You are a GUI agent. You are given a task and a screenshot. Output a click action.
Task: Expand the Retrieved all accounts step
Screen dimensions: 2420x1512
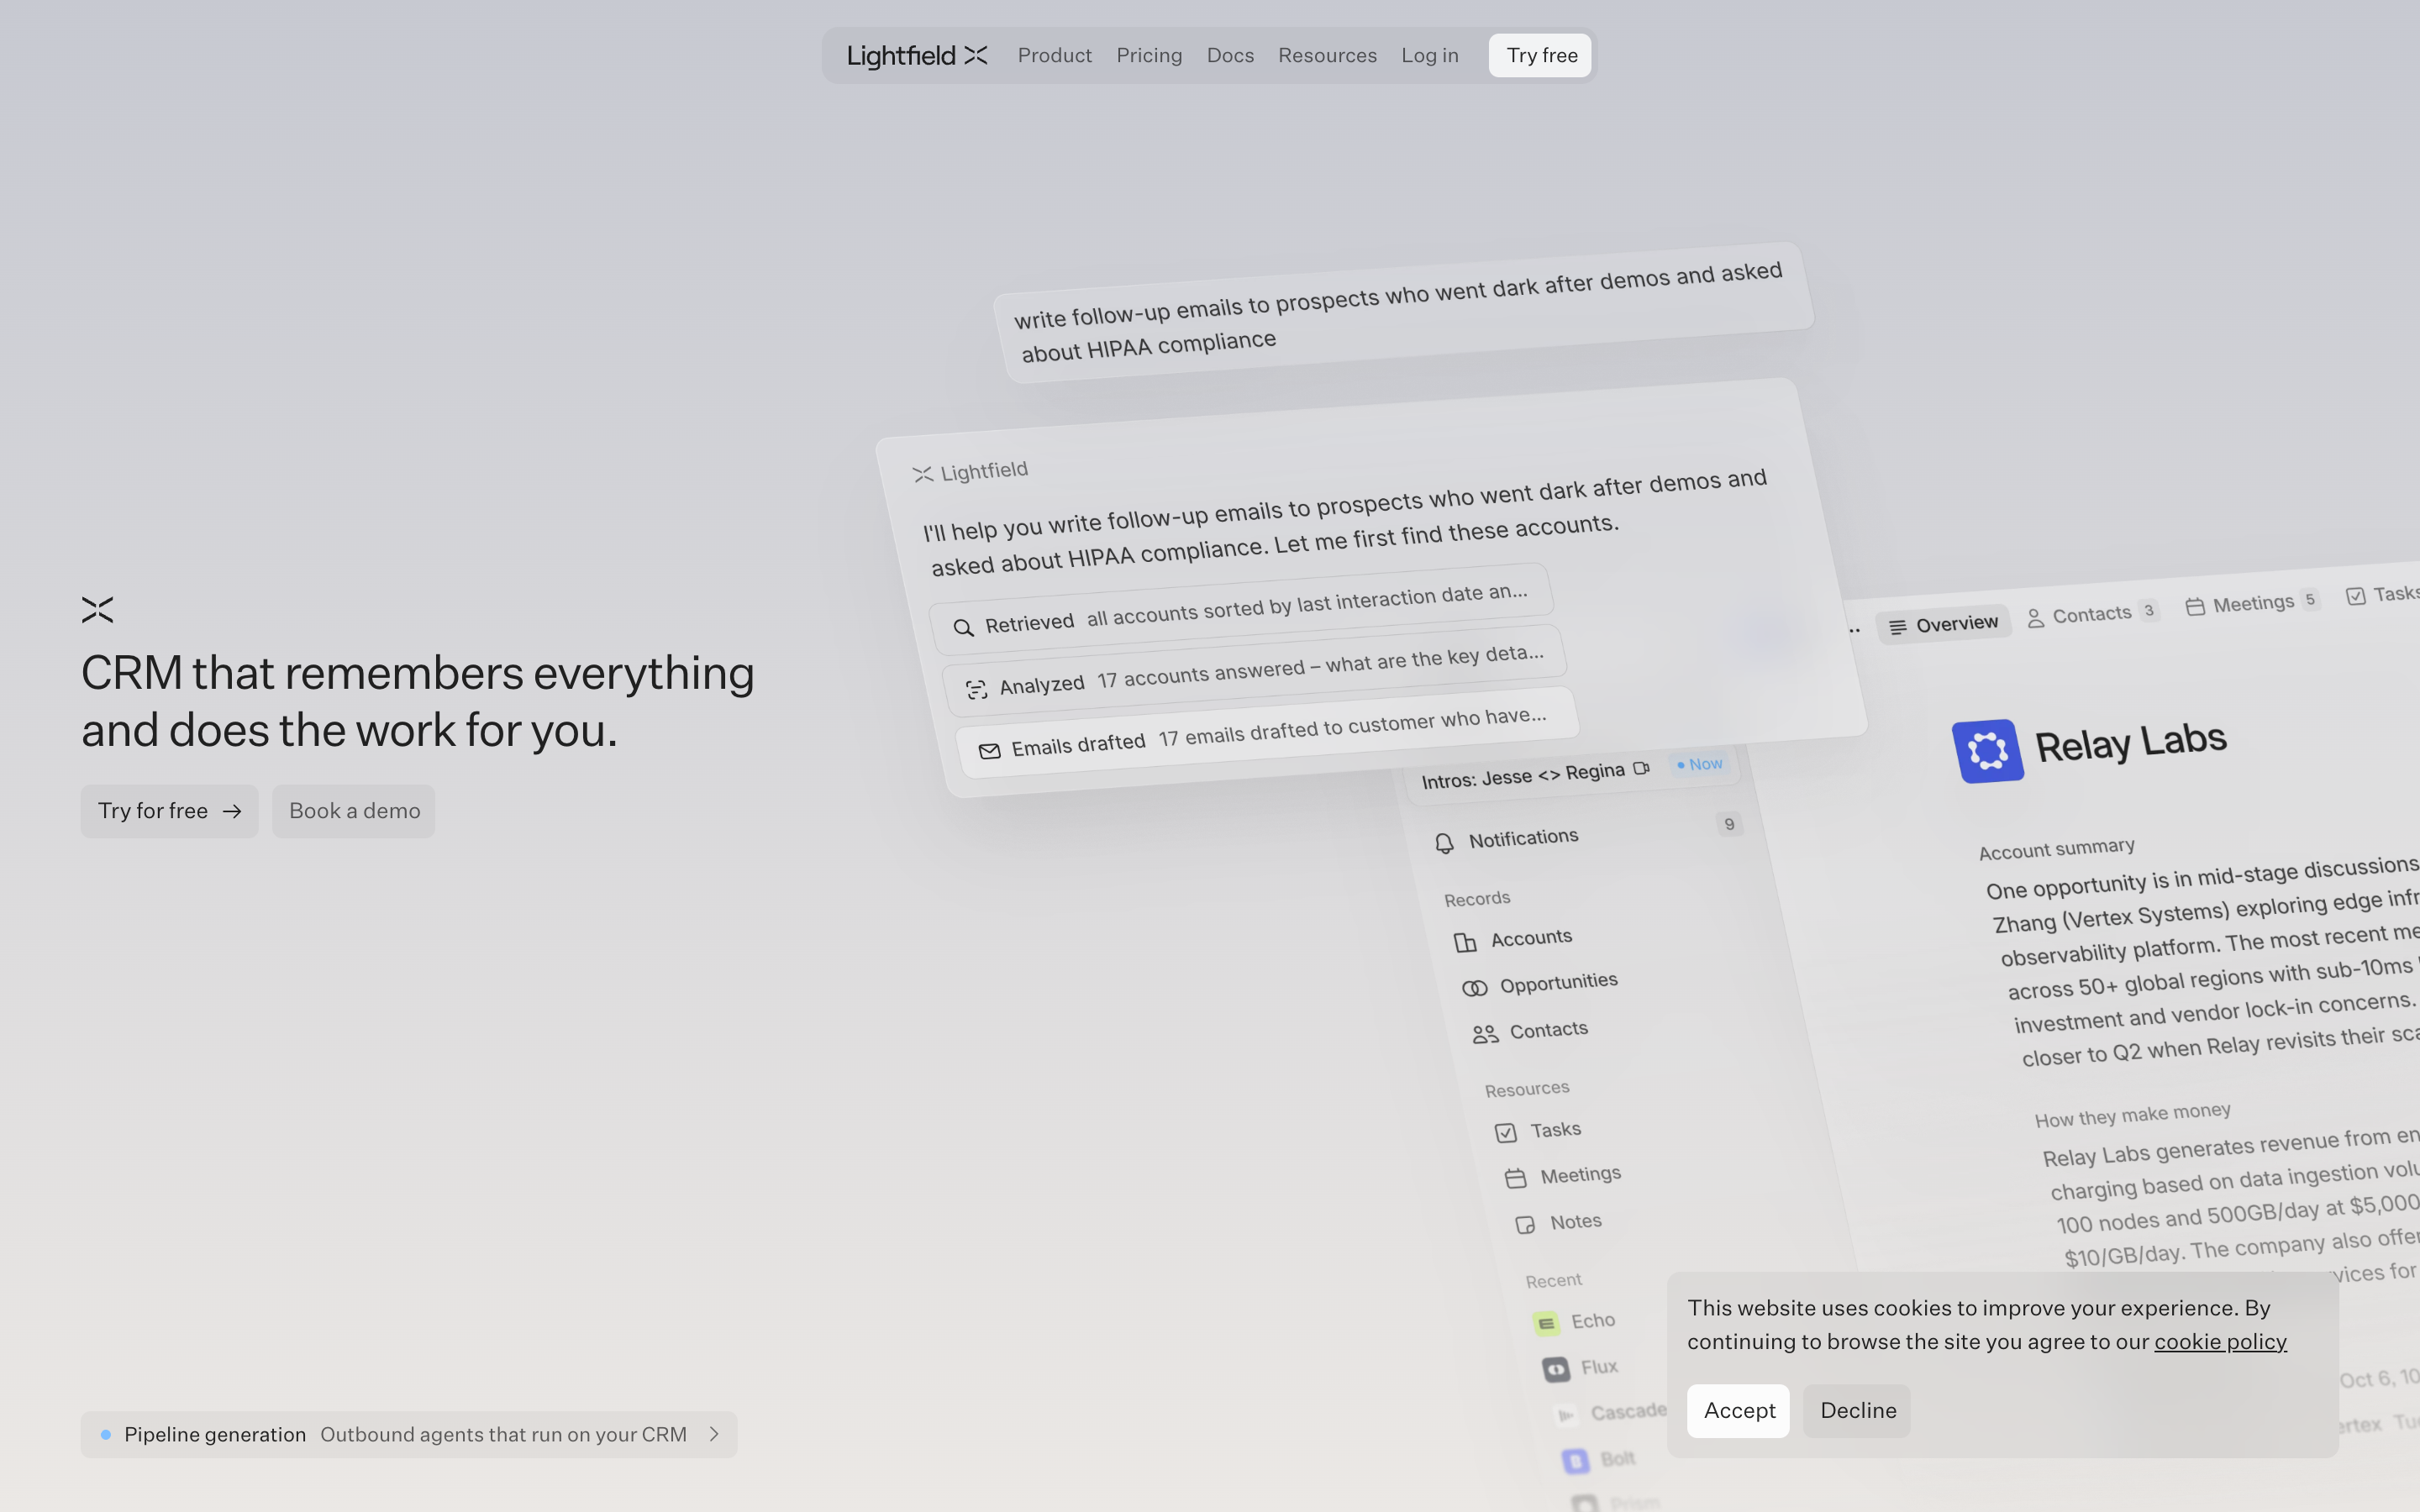pyautogui.click(x=1241, y=609)
